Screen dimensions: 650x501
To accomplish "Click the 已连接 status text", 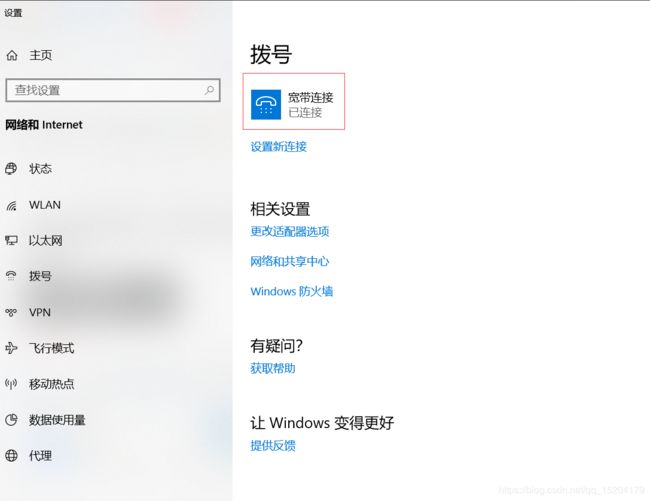I will 305,112.
